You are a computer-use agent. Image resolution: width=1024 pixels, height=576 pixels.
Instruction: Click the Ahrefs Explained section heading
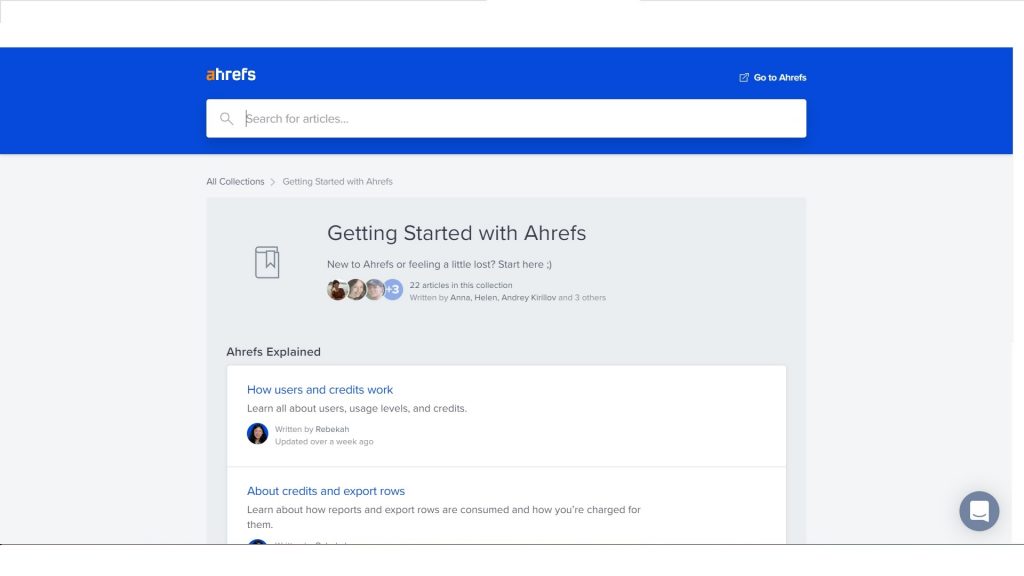(273, 352)
